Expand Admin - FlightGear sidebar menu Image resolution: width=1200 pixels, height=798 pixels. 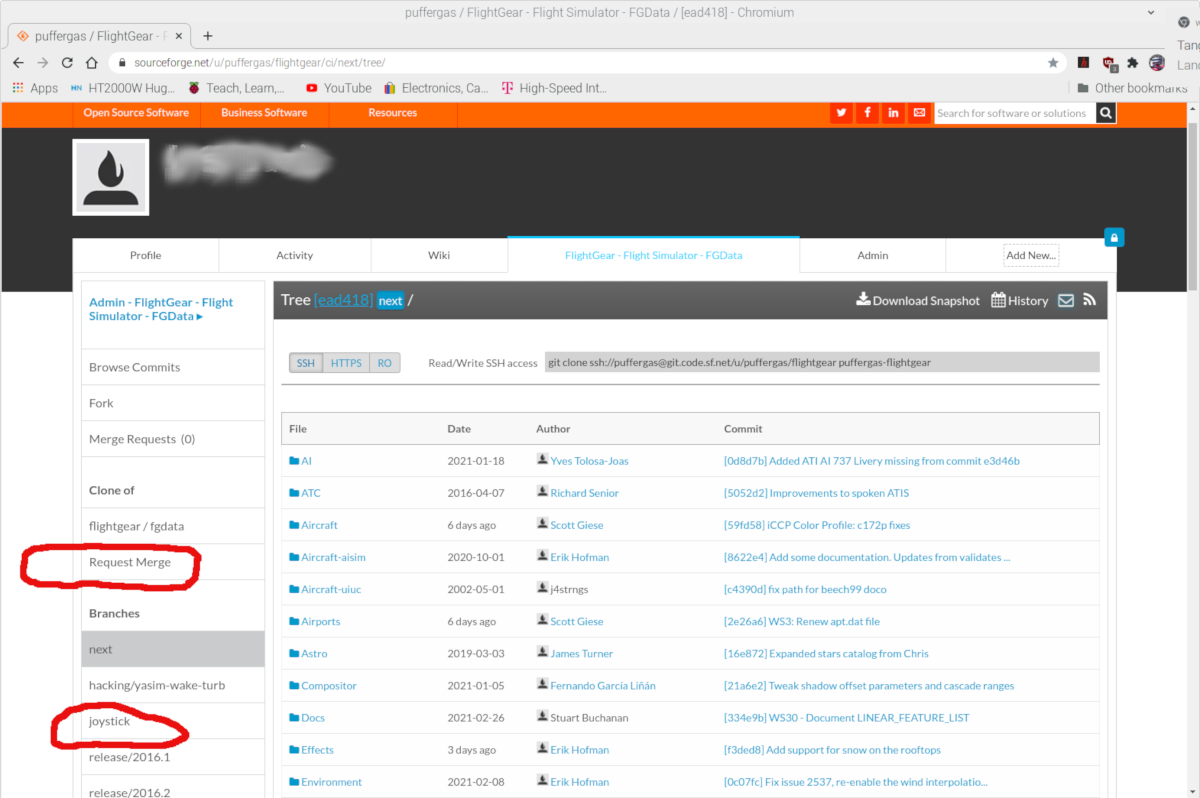click(161, 309)
